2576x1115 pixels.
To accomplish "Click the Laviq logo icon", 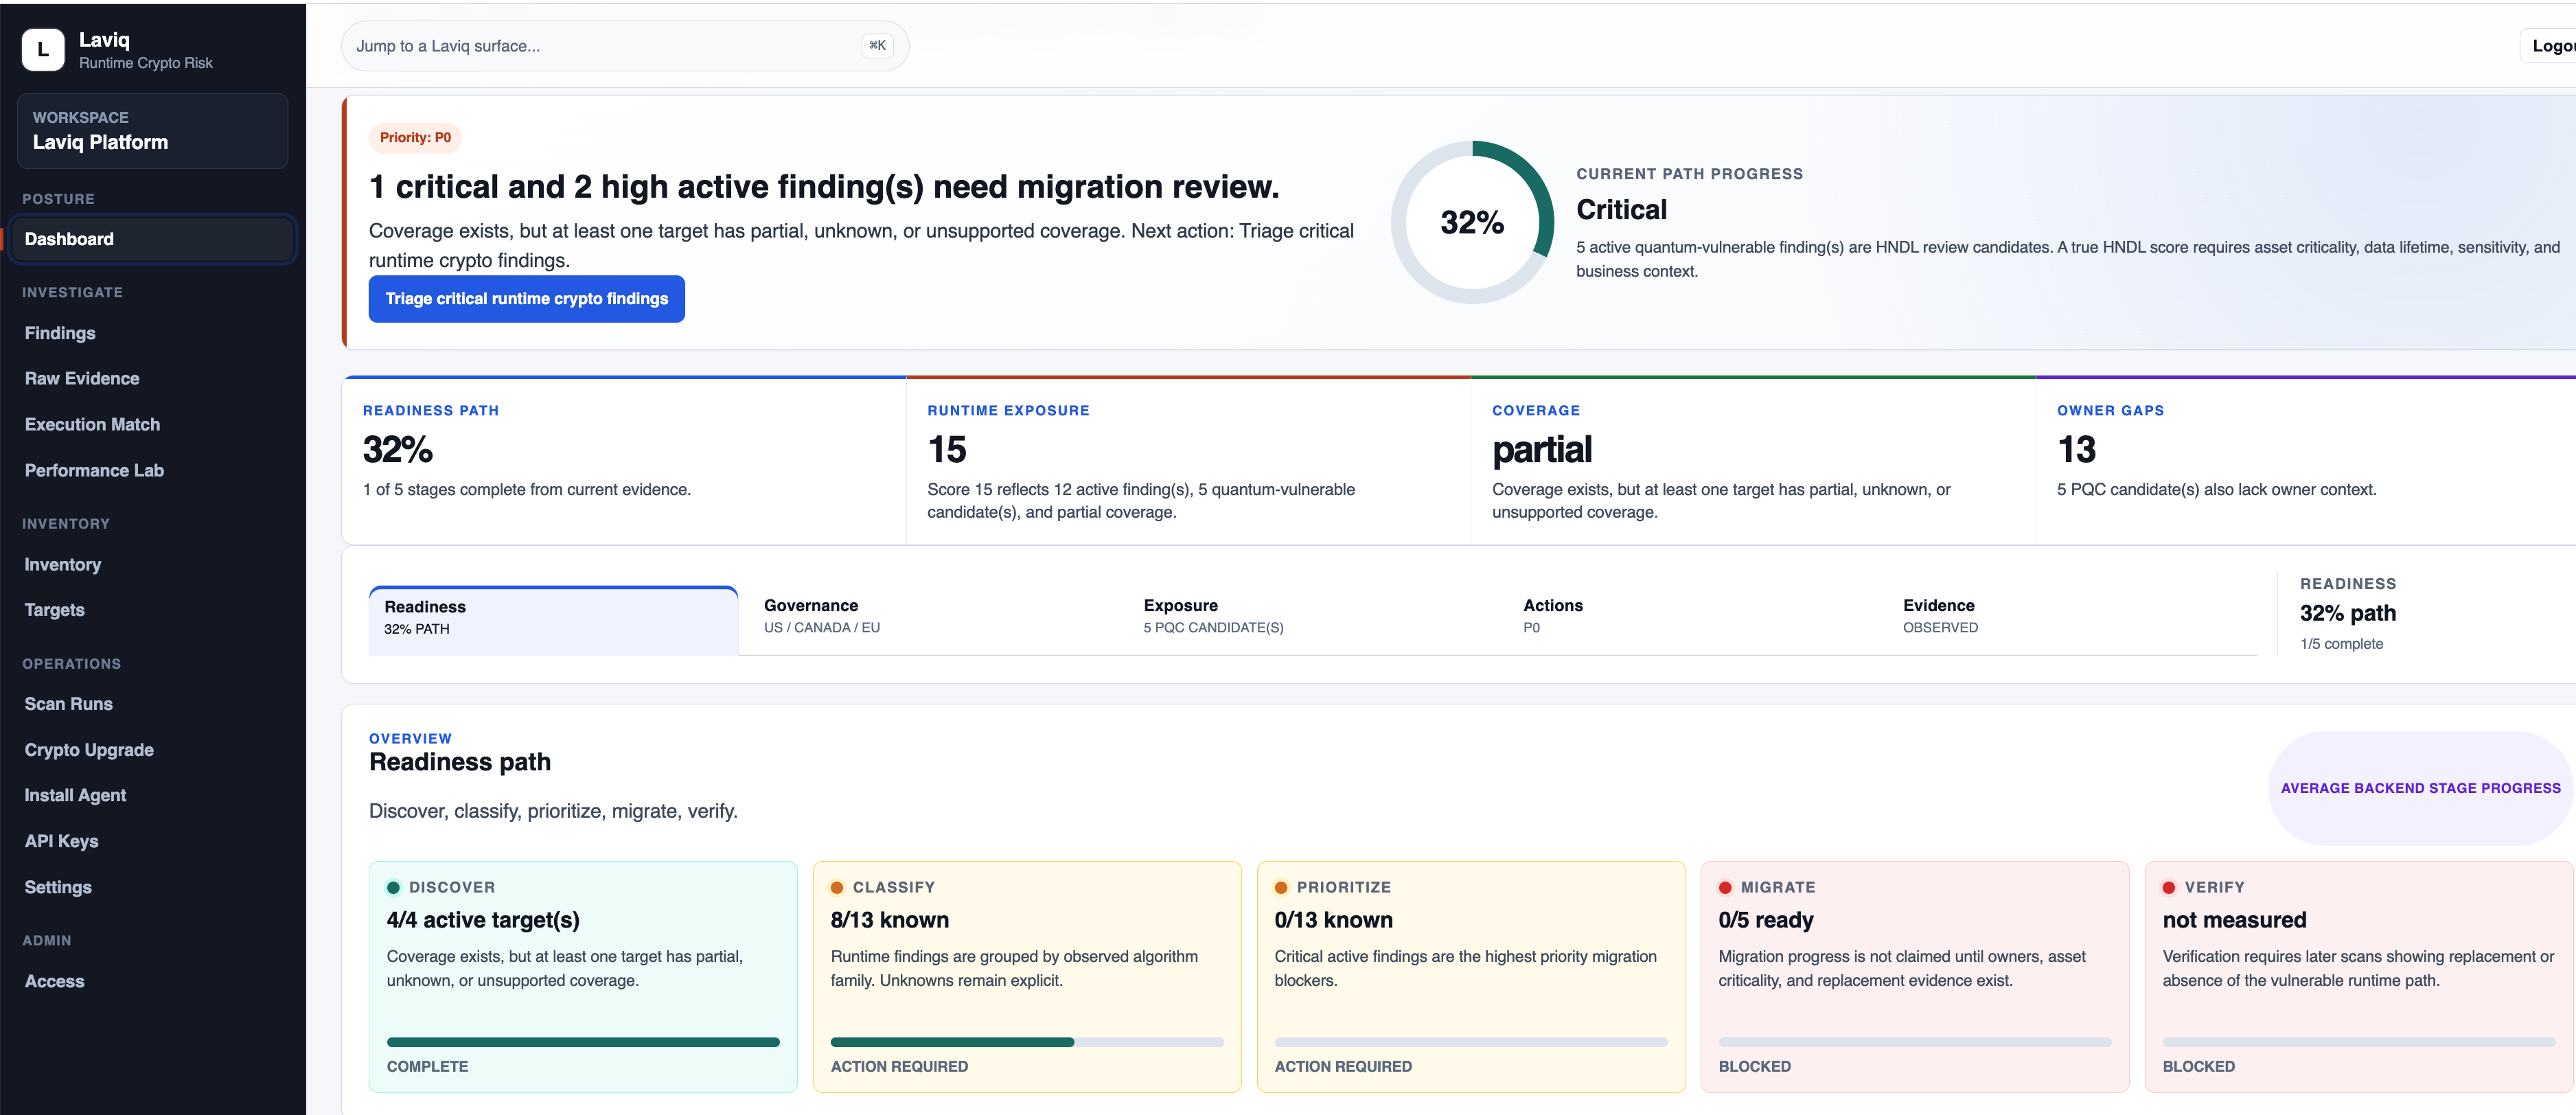I will pyautogui.click(x=43, y=49).
